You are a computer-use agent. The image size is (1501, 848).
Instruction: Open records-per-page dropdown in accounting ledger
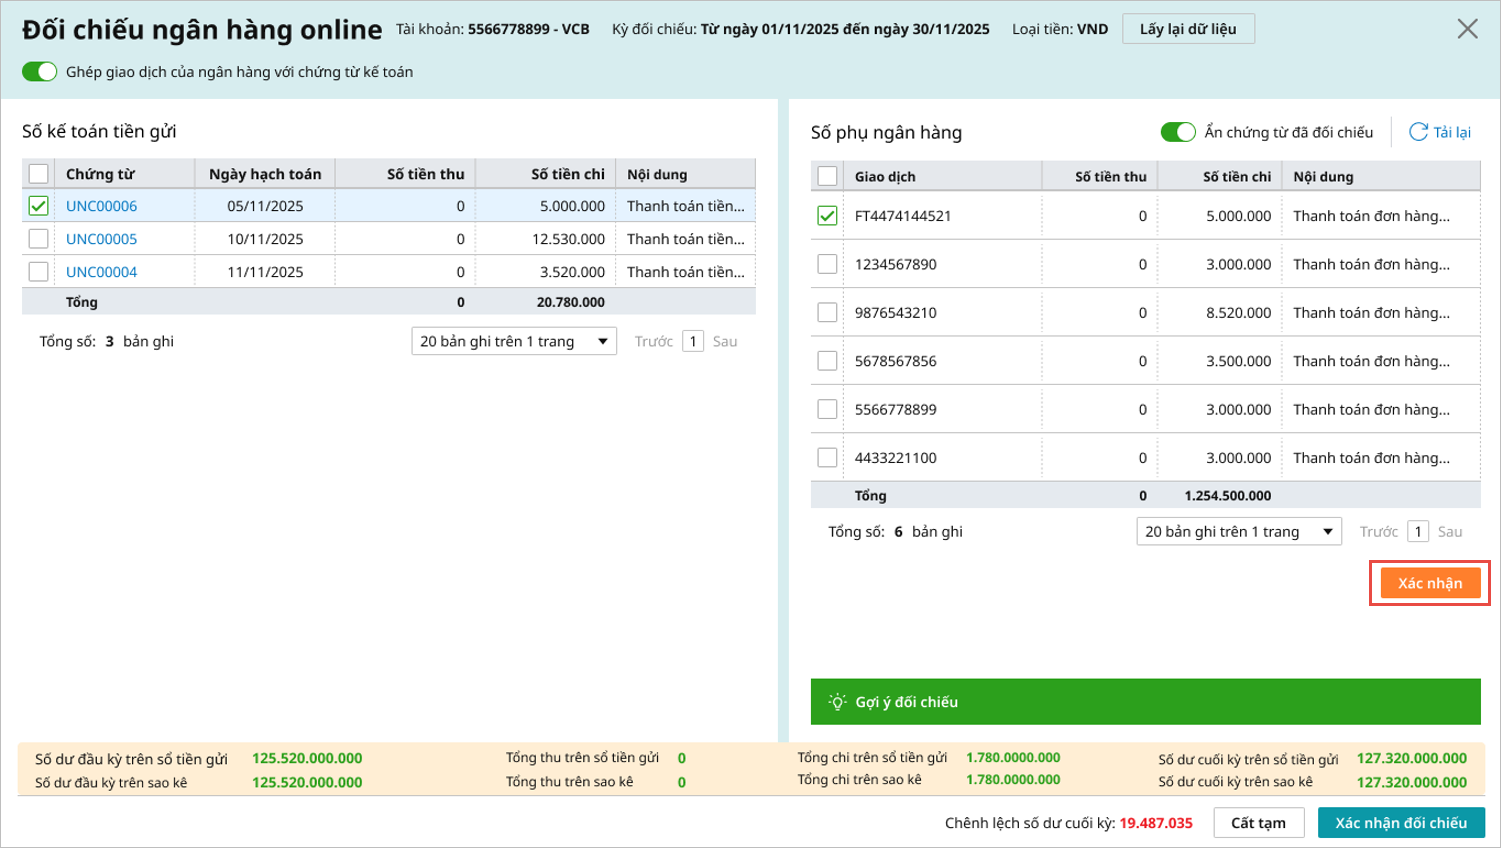[x=513, y=342]
